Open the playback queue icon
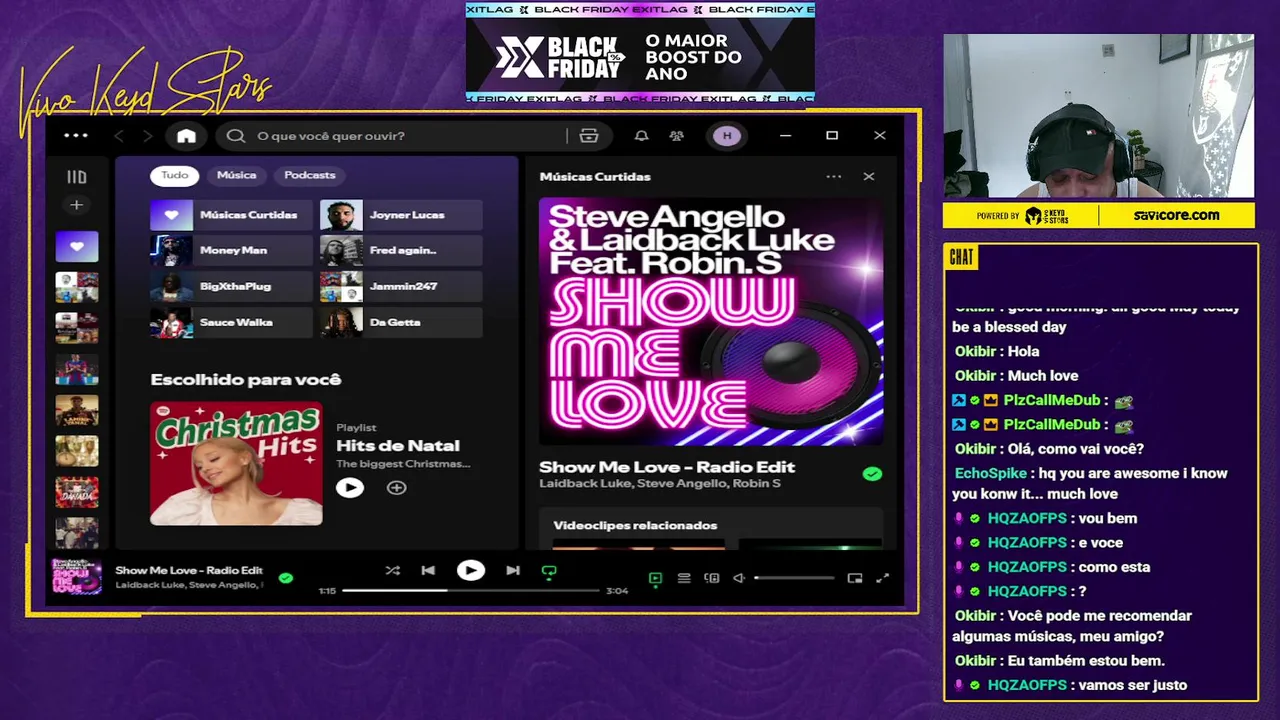The width and height of the screenshot is (1280, 720). [684, 578]
